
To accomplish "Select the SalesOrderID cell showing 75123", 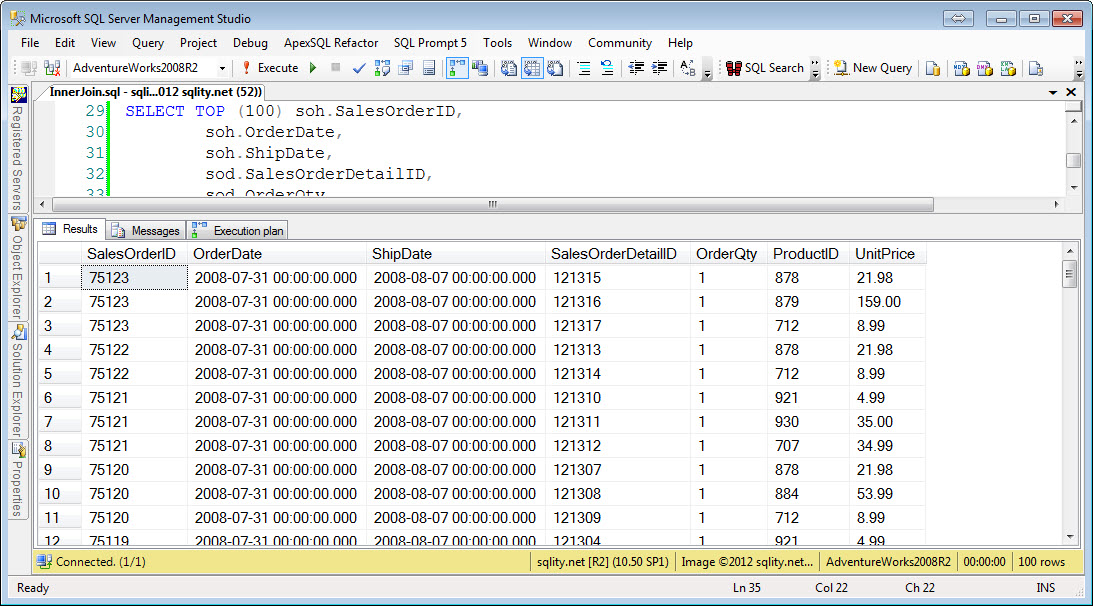I will 133,277.
